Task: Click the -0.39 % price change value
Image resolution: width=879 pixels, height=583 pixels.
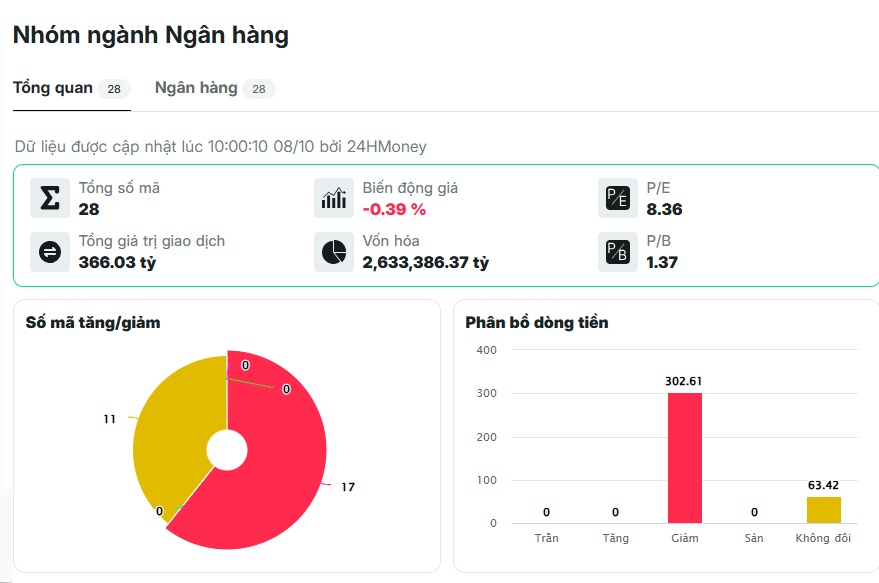Action: click(x=394, y=210)
